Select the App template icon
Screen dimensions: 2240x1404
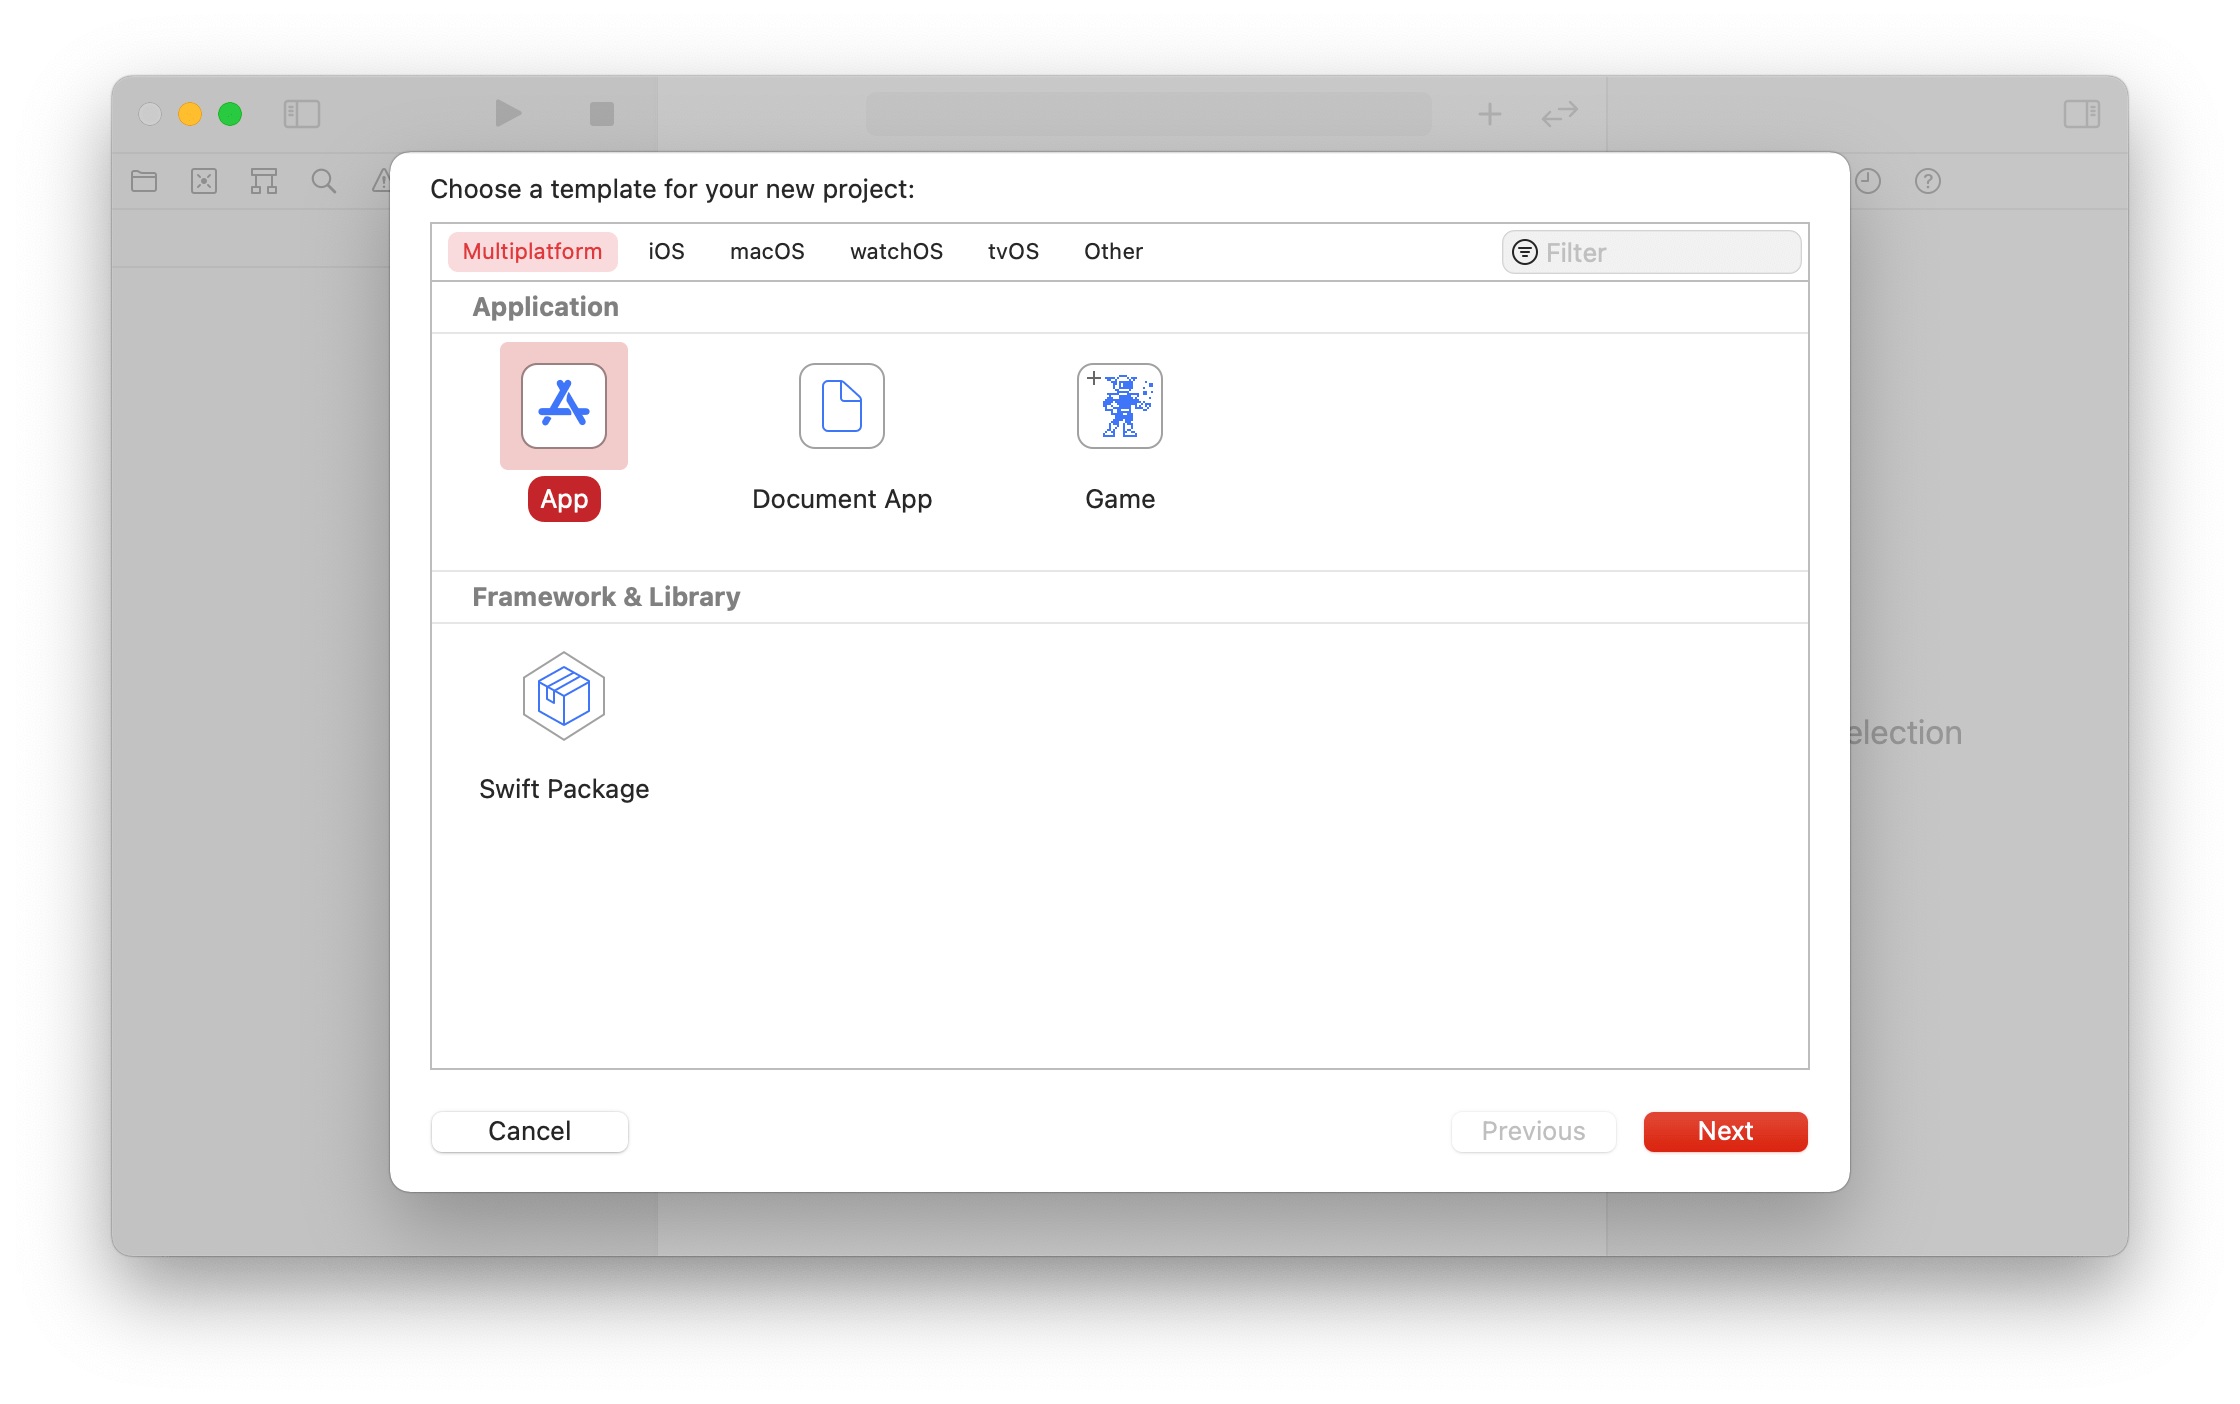[x=564, y=406]
